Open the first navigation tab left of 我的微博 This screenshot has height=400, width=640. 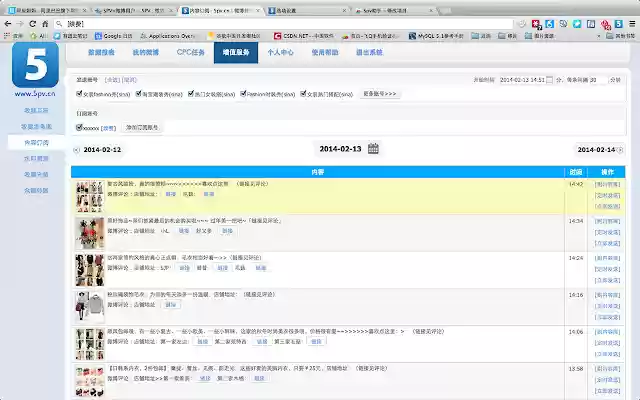tap(101, 52)
